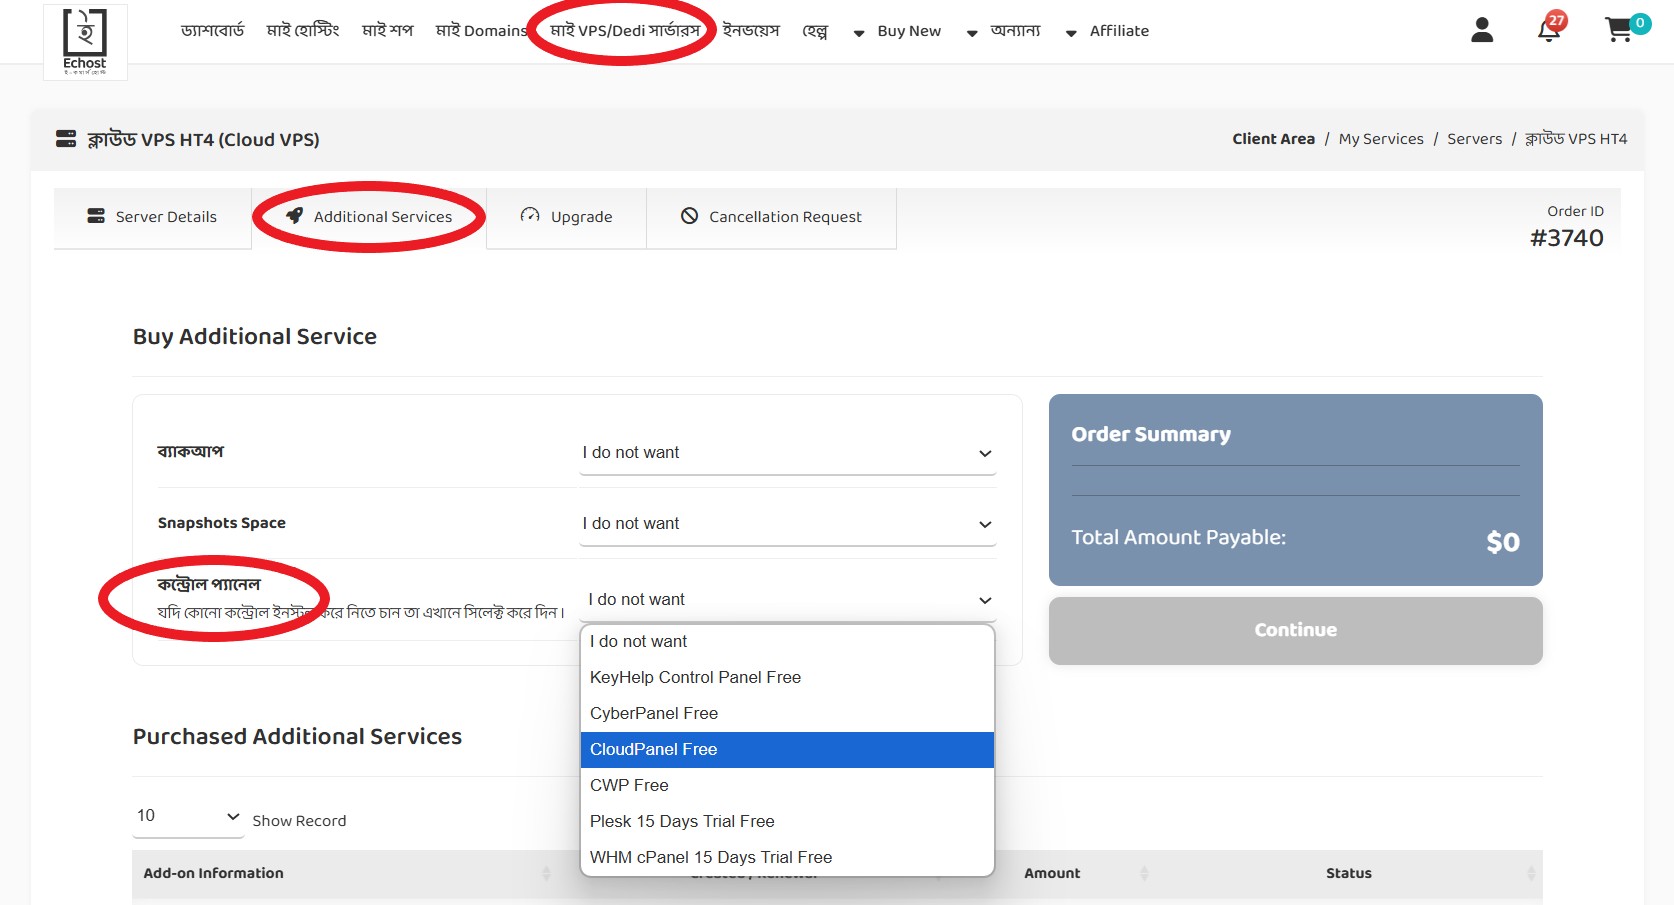Open the shopping cart icon

tap(1619, 30)
